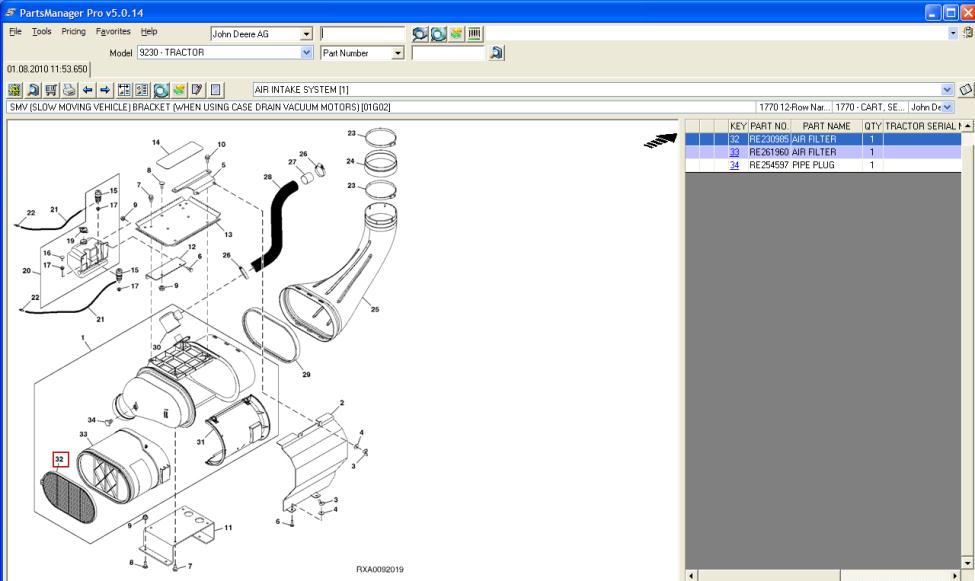
Task: Click callout number 33 in the diagram
Action: click(x=83, y=434)
